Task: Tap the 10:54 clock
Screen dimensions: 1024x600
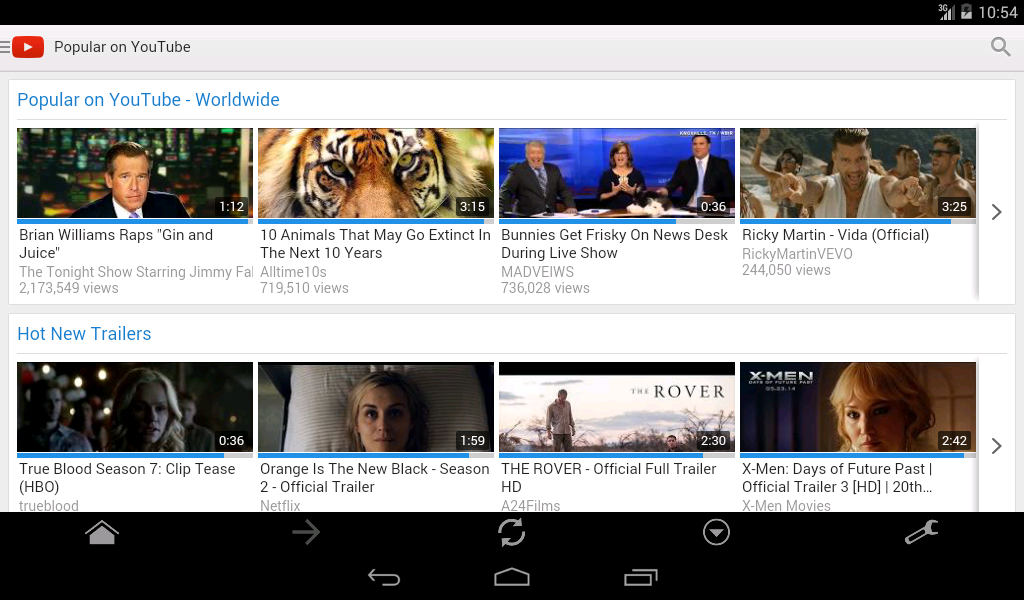Action: 998,12
